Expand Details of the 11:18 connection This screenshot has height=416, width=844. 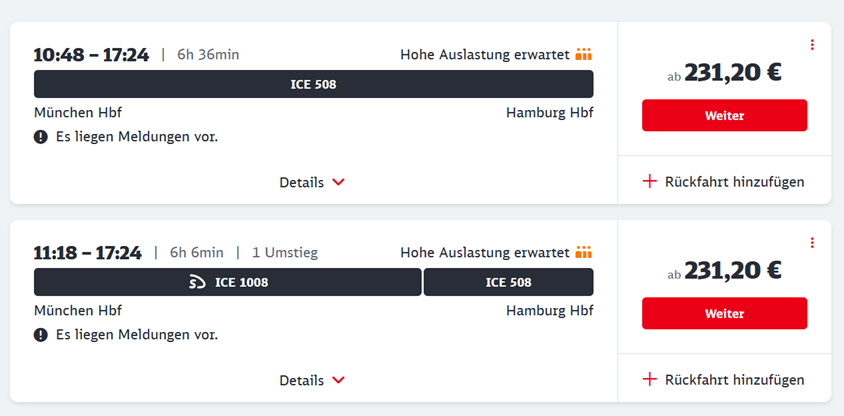point(312,380)
